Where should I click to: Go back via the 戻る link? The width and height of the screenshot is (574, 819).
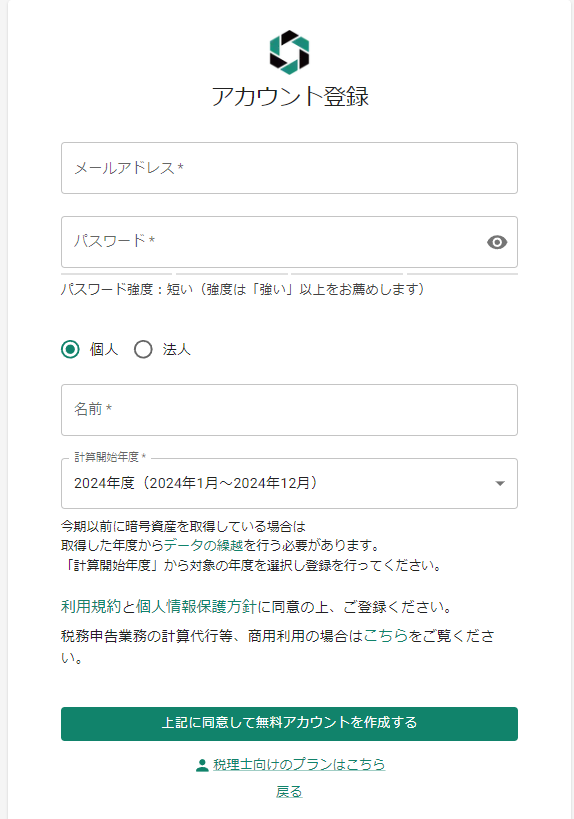(x=289, y=792)
